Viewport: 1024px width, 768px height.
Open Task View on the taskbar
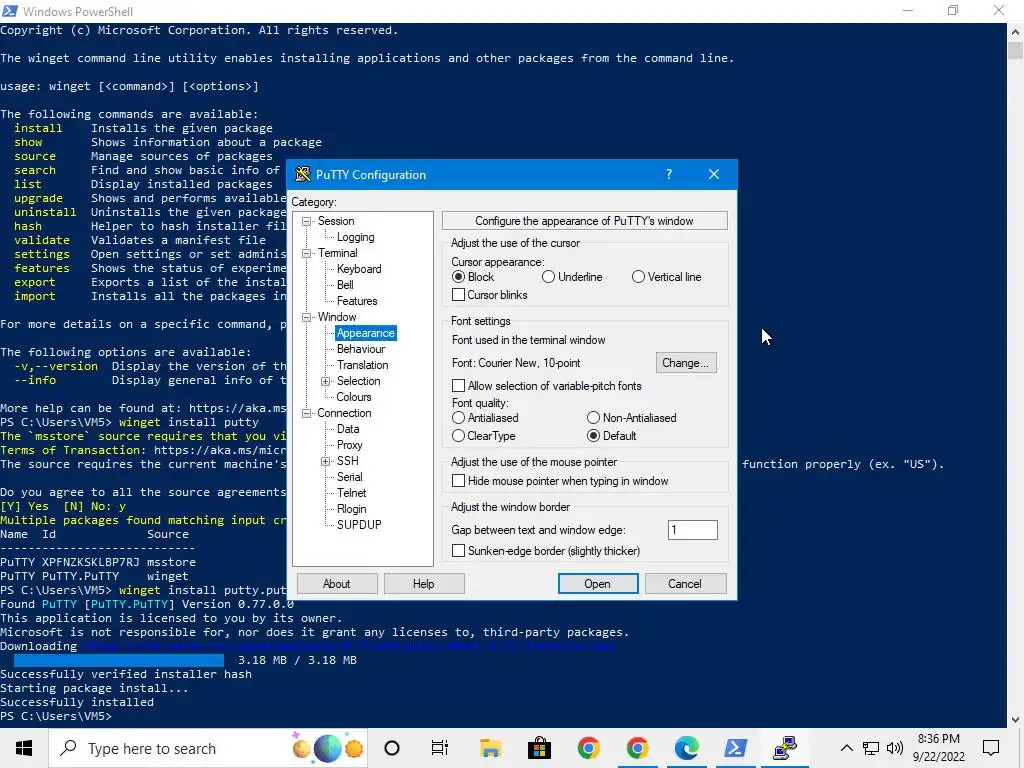point(440,748)
